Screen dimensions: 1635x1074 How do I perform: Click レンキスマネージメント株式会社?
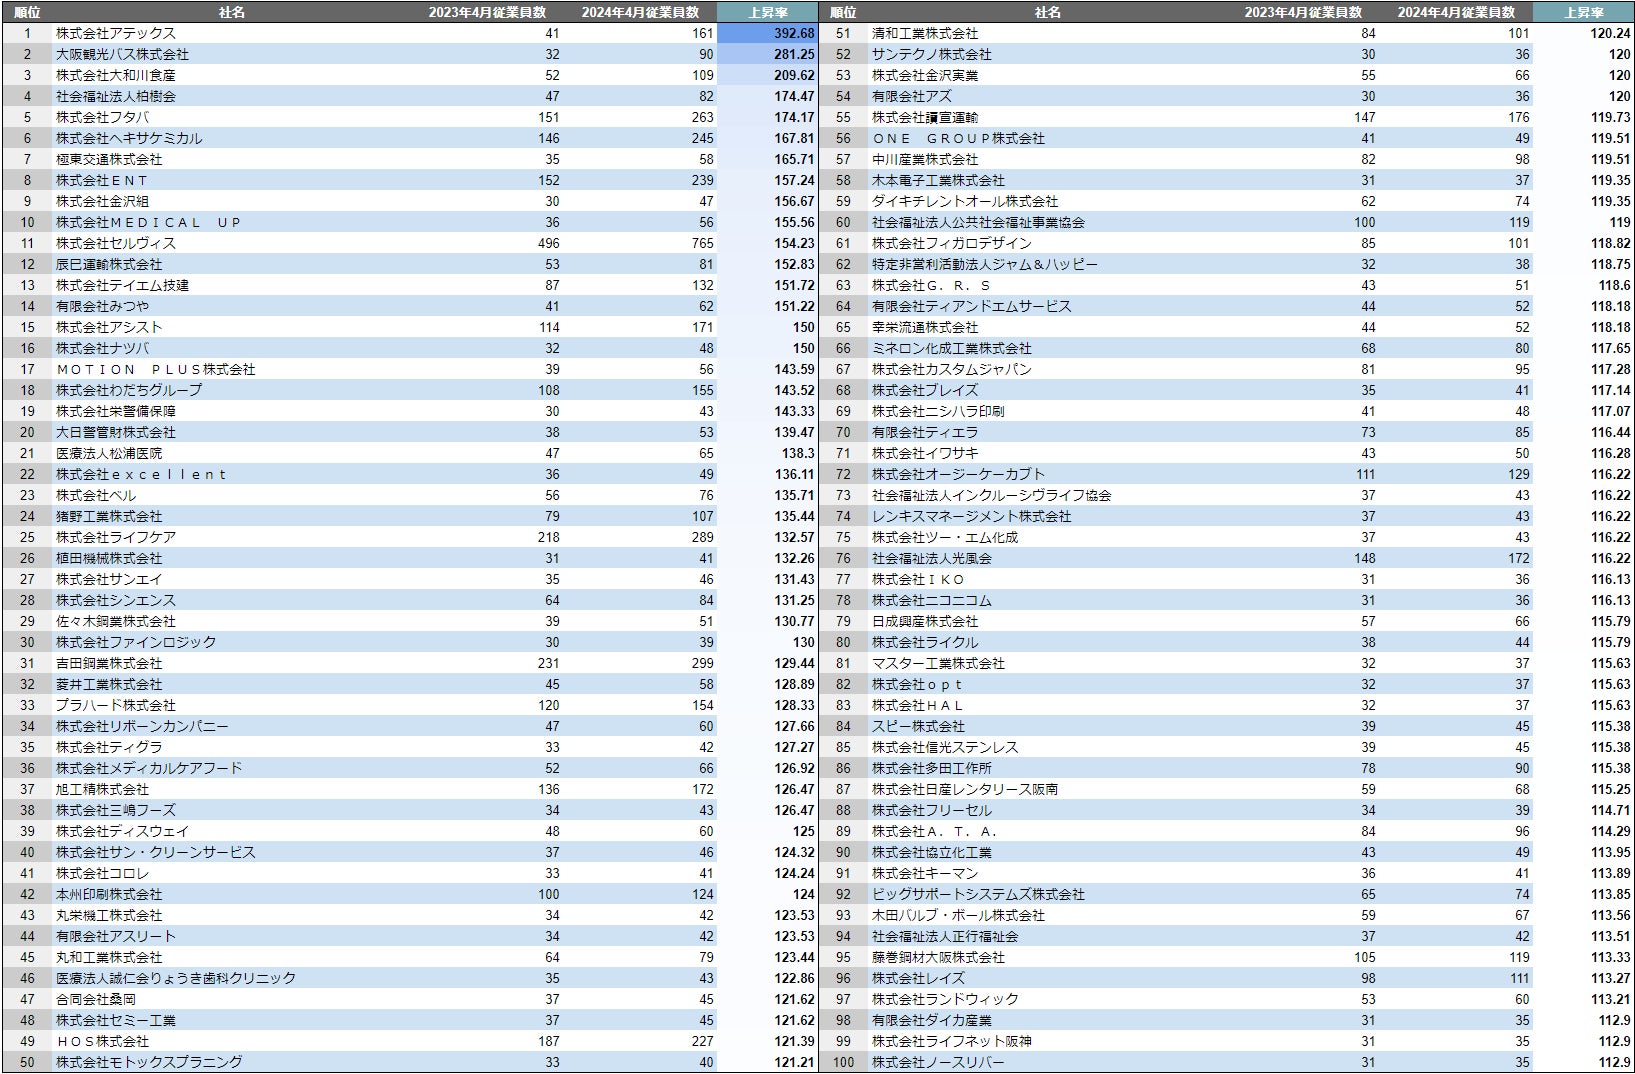(x=972, y=516)
